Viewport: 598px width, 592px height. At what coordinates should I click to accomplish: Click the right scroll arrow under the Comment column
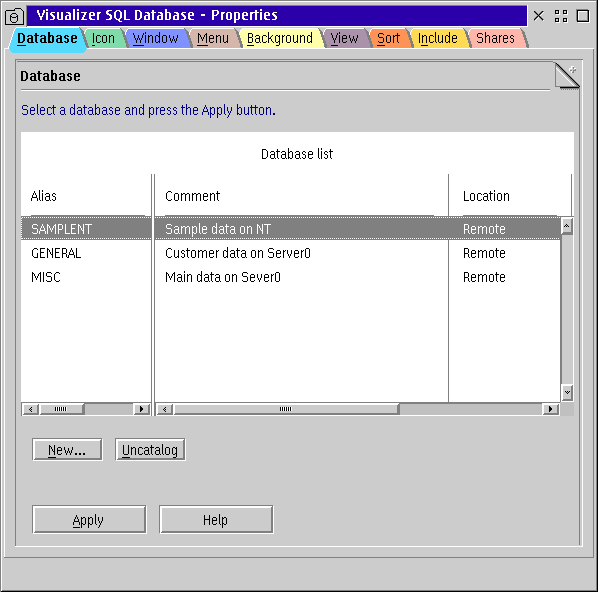(x=550, y=409)
